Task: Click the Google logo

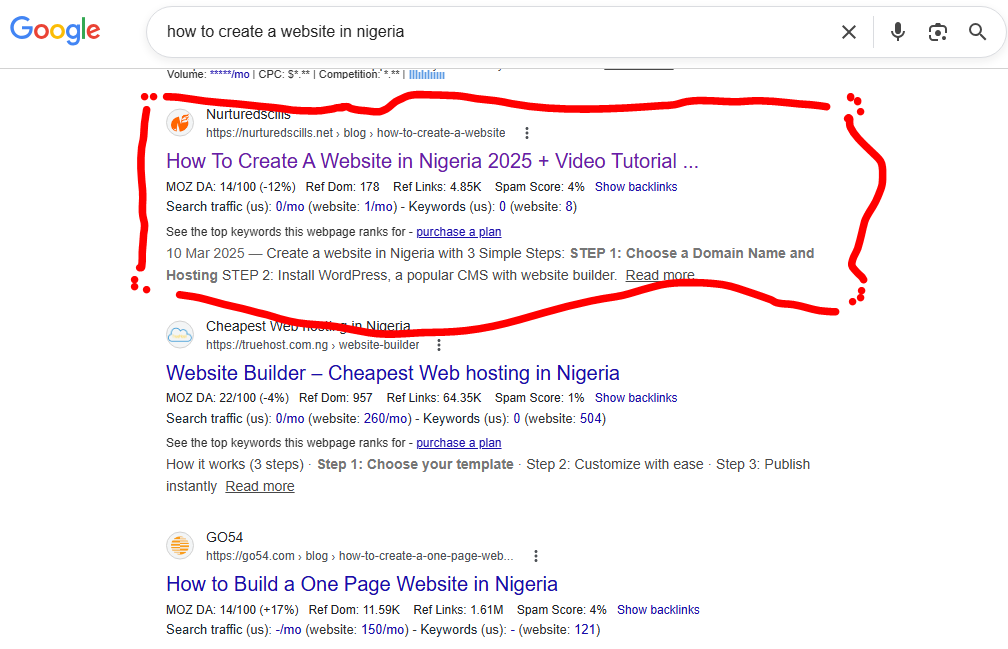Action: click(55, 30)
